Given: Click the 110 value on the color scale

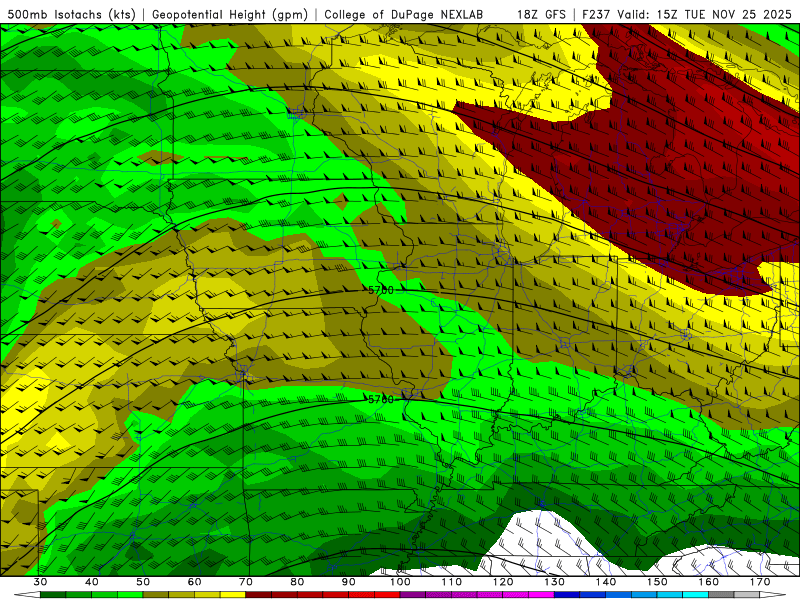Looking at the screenshot, I should click(x=452, y=582).
